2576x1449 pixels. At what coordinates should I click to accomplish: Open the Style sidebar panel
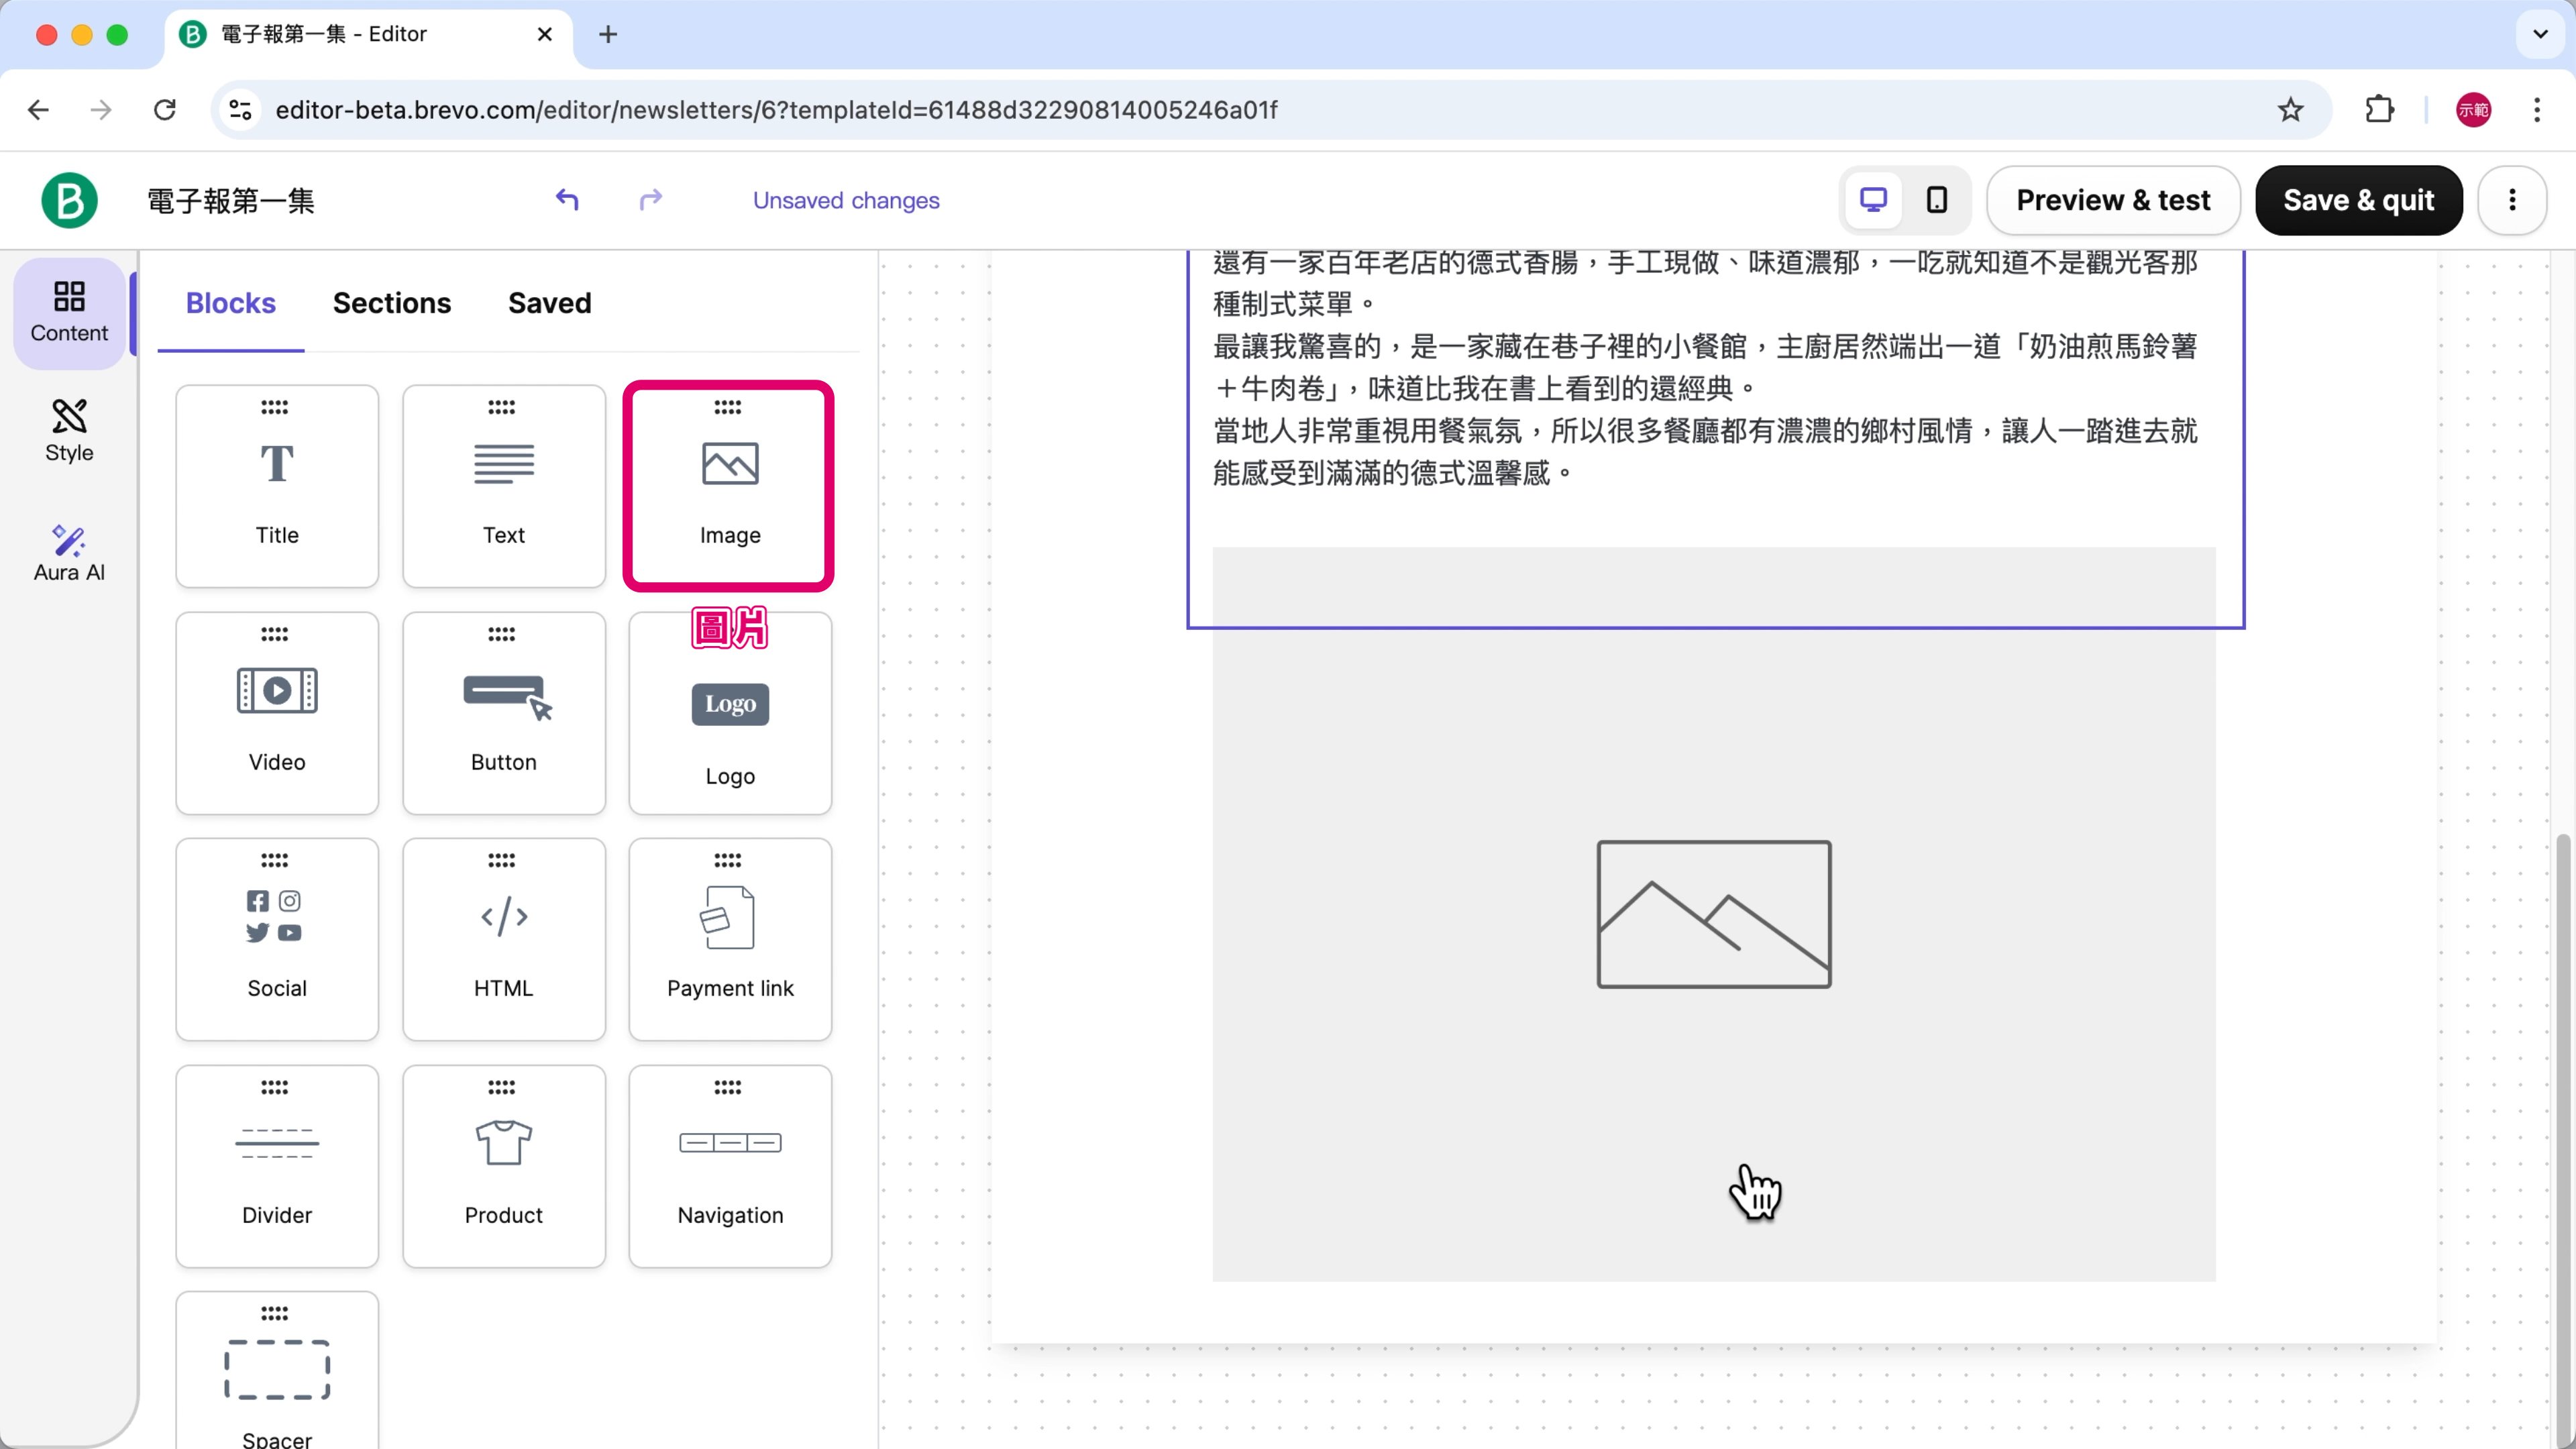point(69,431)
